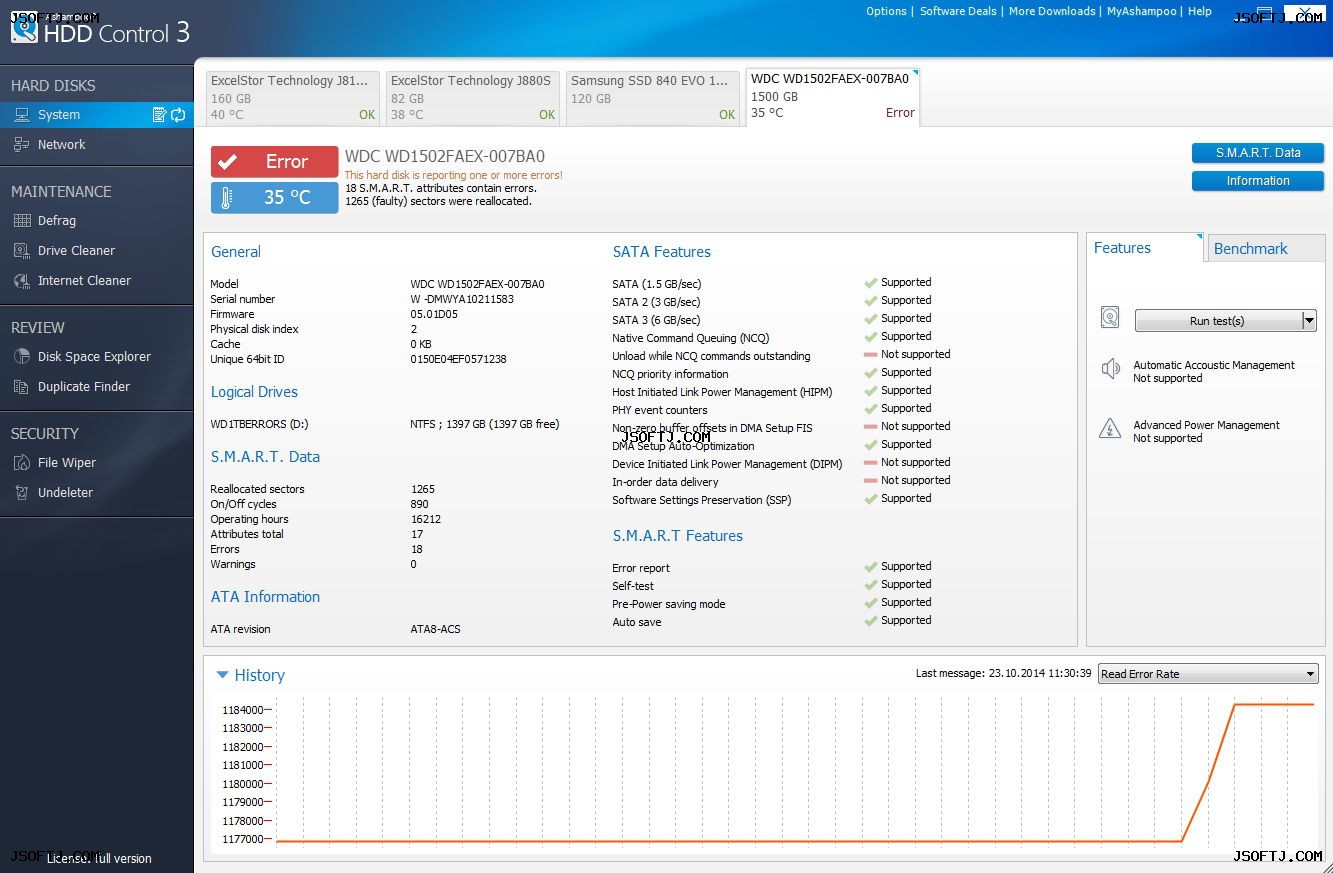Click the red Error status badge
Screen dimensions: 1333x873
tap(275, 162)
